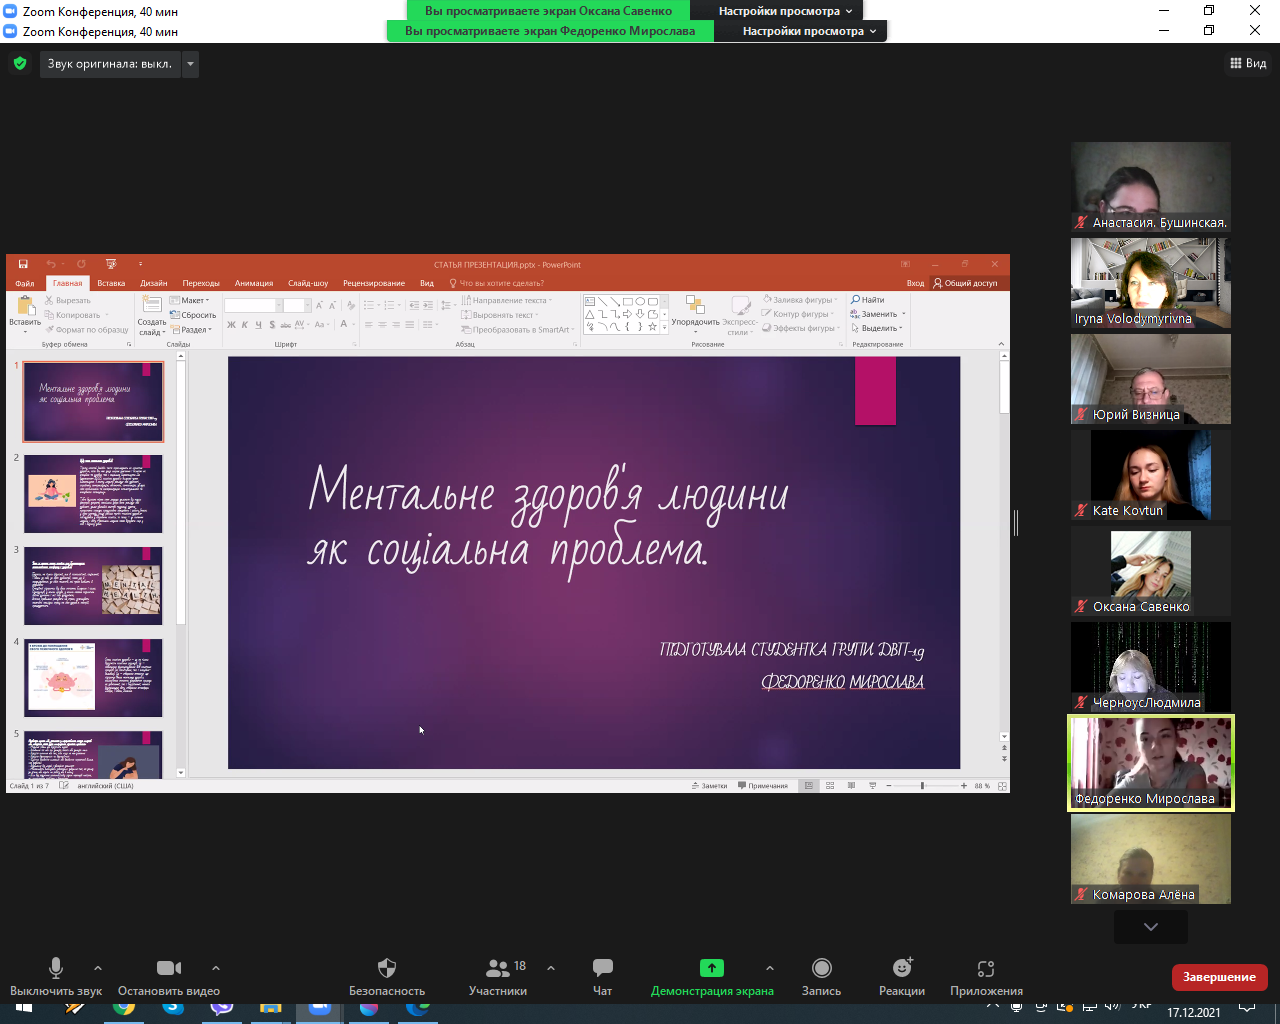Expand video options arrow next to camera
The height and width of the screenshot is (1024, 1280).
tap(215, 968)
